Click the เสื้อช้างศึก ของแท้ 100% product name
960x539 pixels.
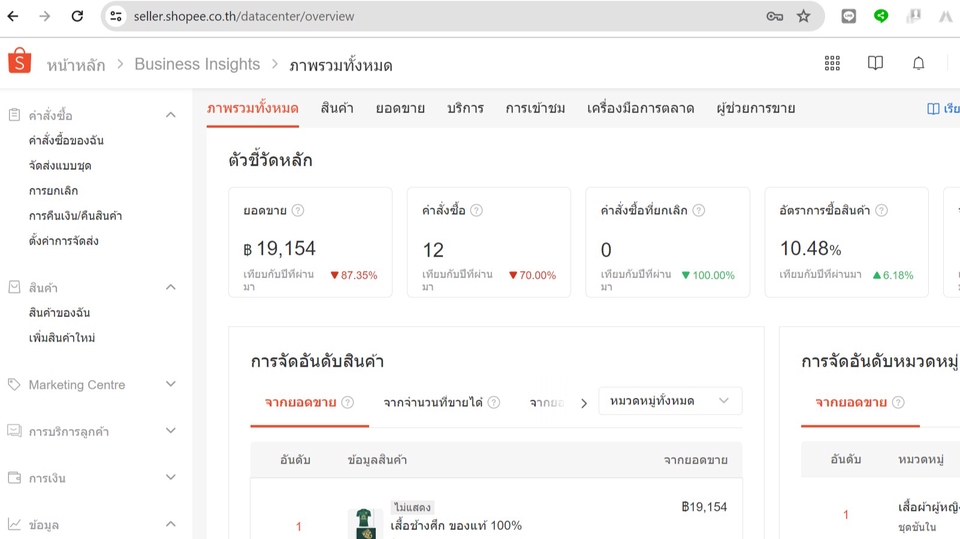click(456, 526)
